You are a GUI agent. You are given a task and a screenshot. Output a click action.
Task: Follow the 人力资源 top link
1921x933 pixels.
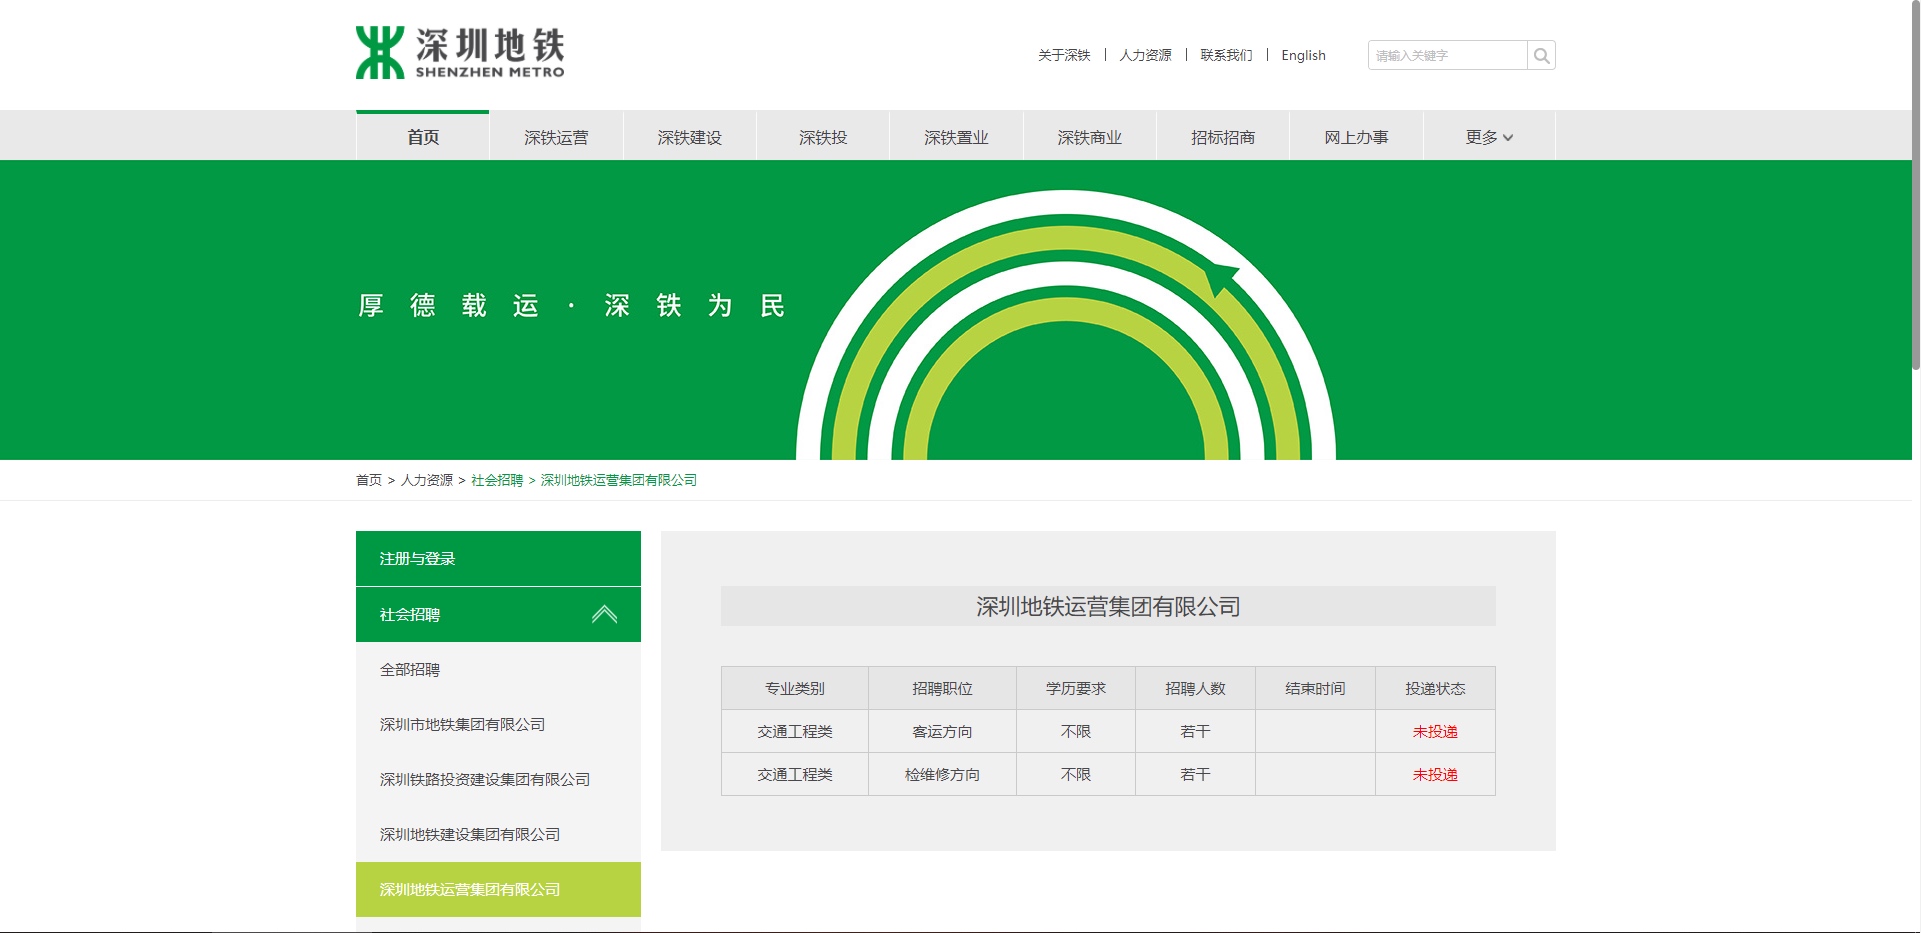[1145, 55]
